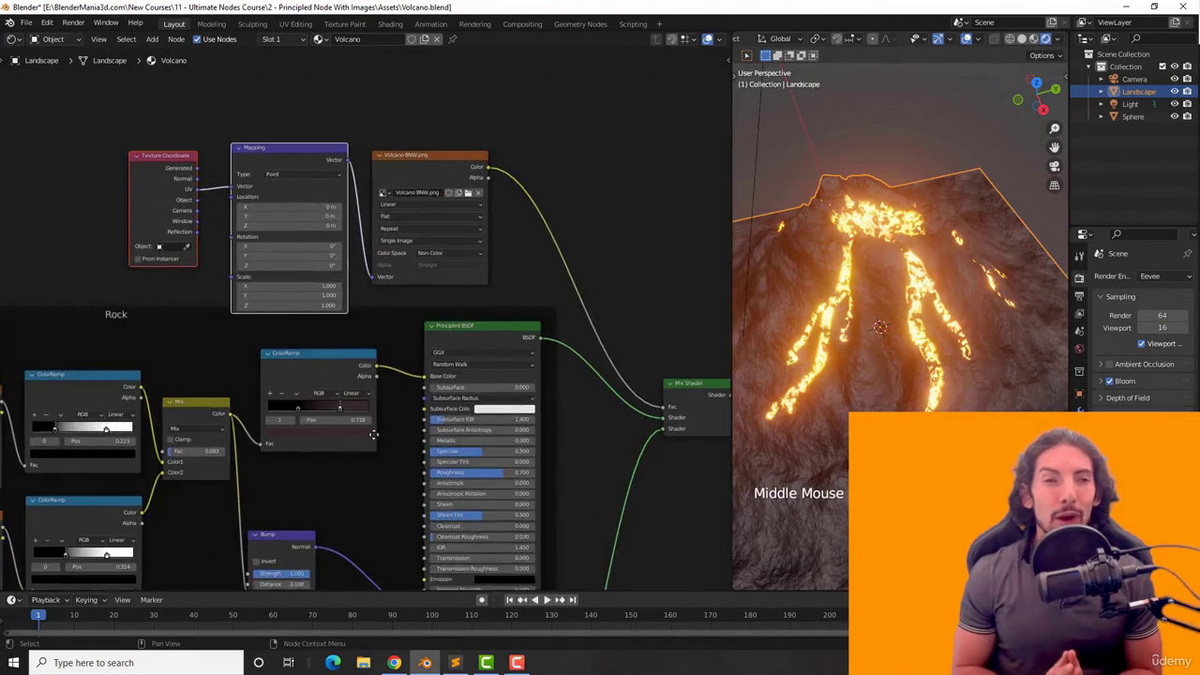Open the Object shader type dropdown

(x=56, y=39)
